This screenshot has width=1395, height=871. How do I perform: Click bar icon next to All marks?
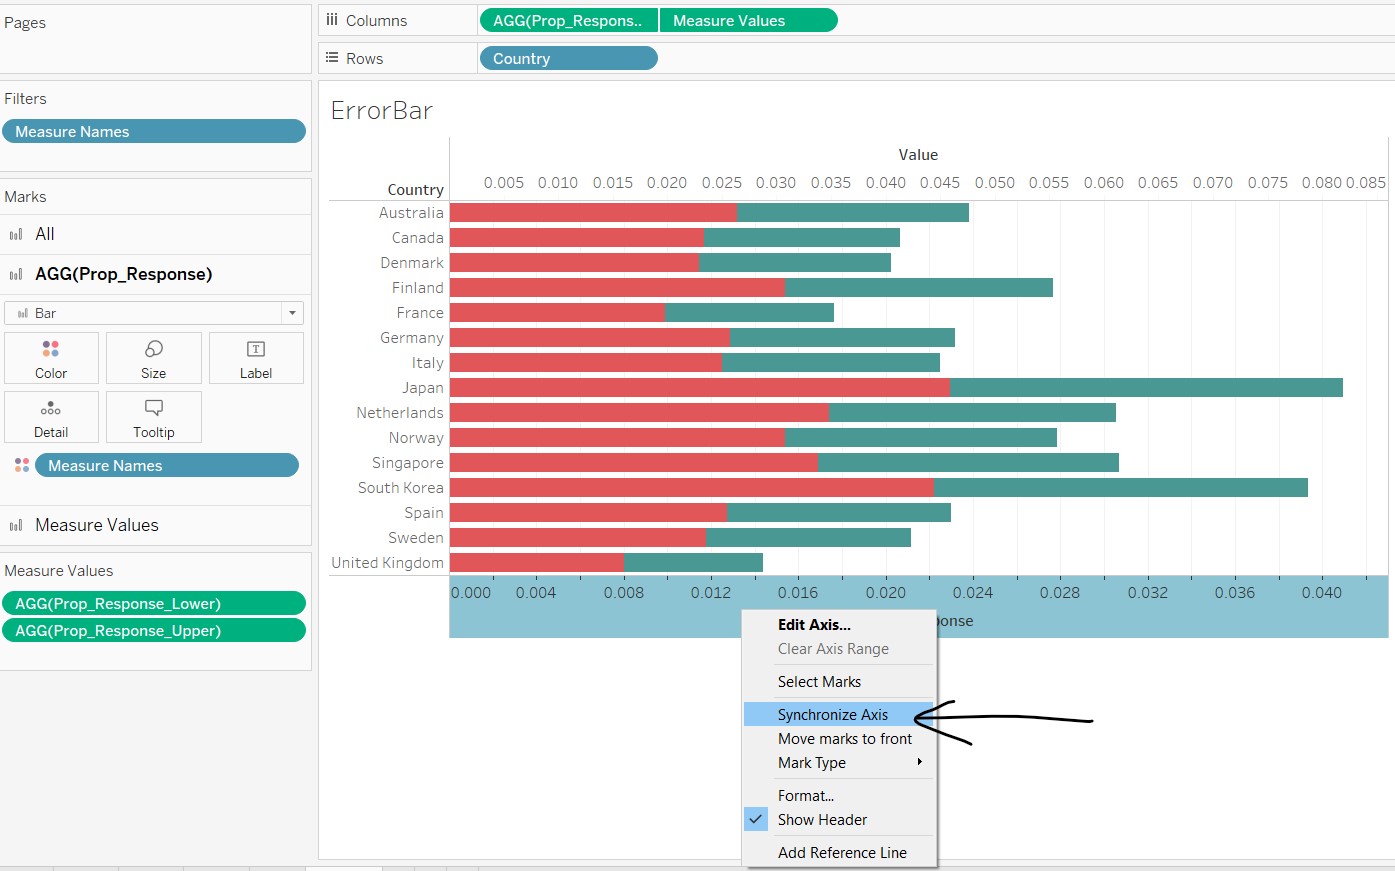point(16,234)
